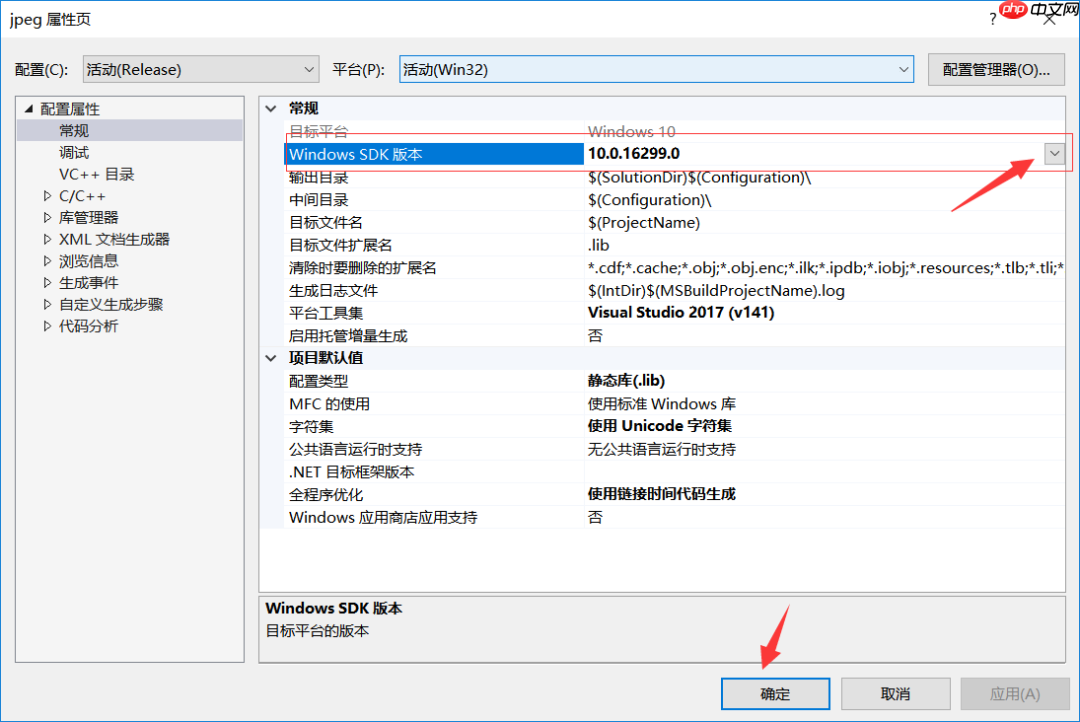The width and height of the screenshot is (1080, 722).
Task: Collapse the 常规 properties section chevron
Action: pos(270,108)
